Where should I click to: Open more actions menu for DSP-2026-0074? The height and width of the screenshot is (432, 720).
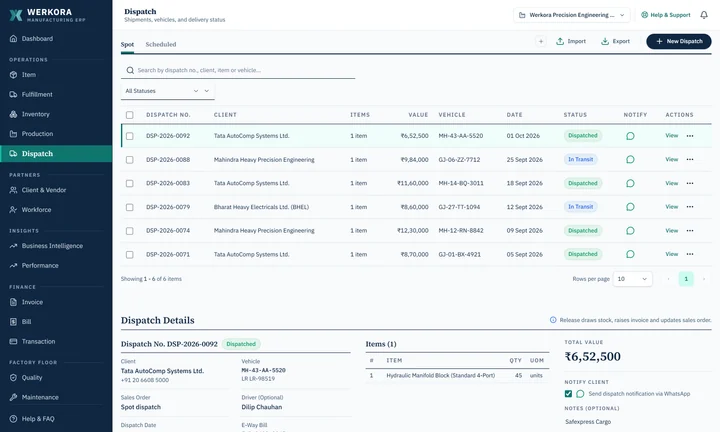pyautogui.click(x=690, y=230)
